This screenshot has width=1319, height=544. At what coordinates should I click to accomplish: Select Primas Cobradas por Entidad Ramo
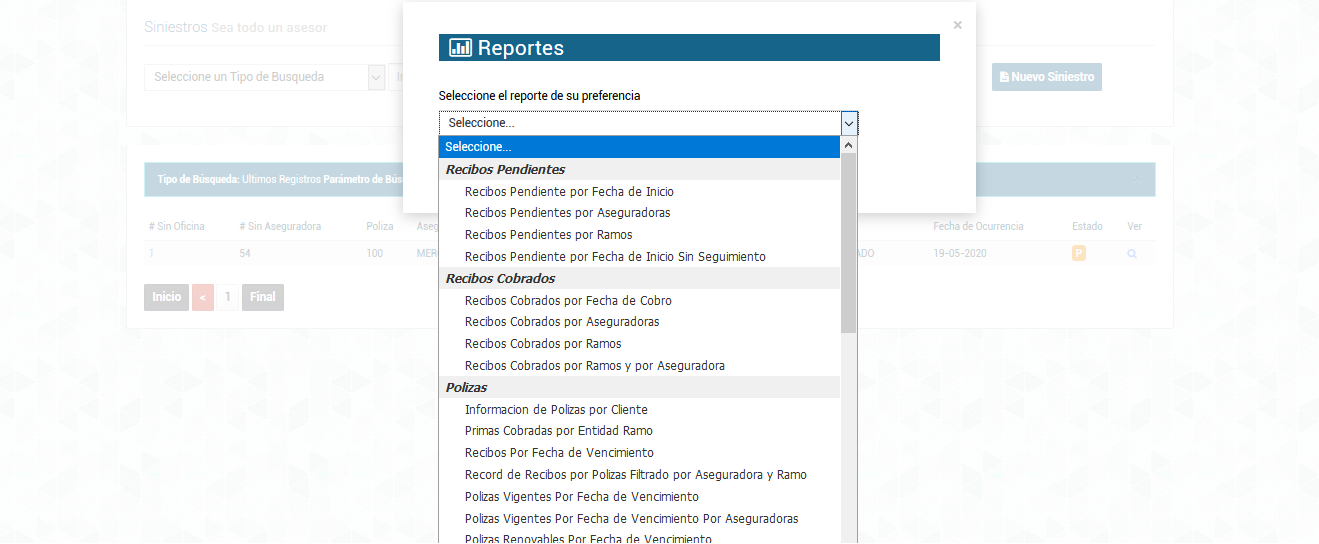tap(558, 431)
